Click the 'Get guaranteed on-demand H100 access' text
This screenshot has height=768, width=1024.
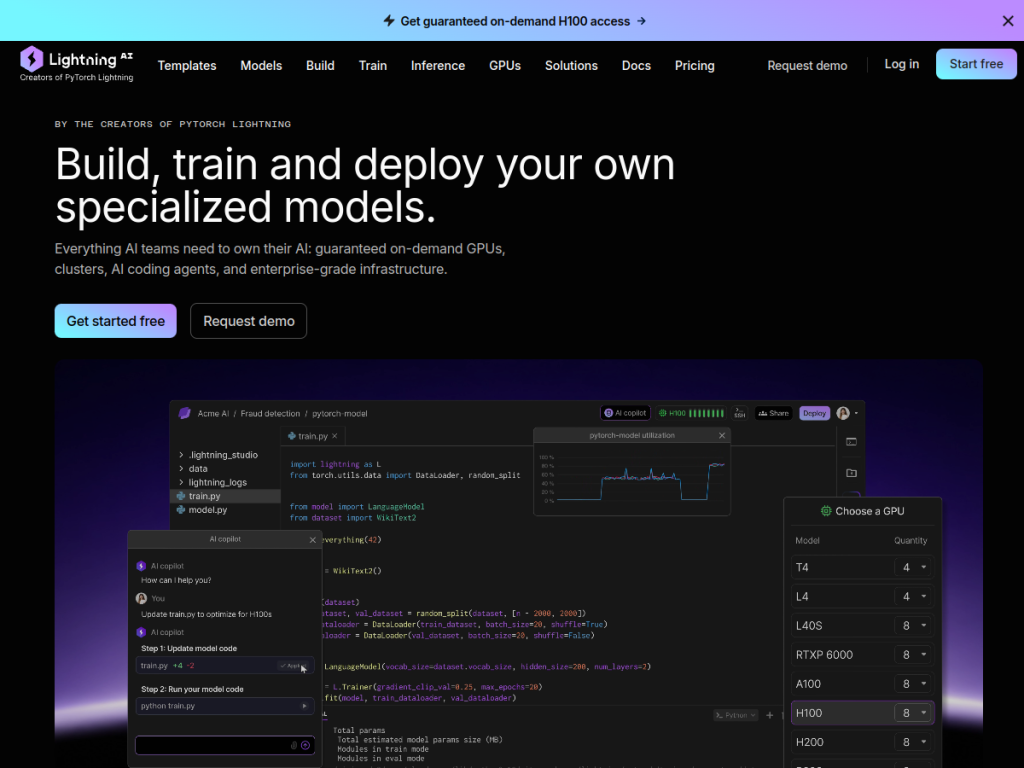[515, 21]
